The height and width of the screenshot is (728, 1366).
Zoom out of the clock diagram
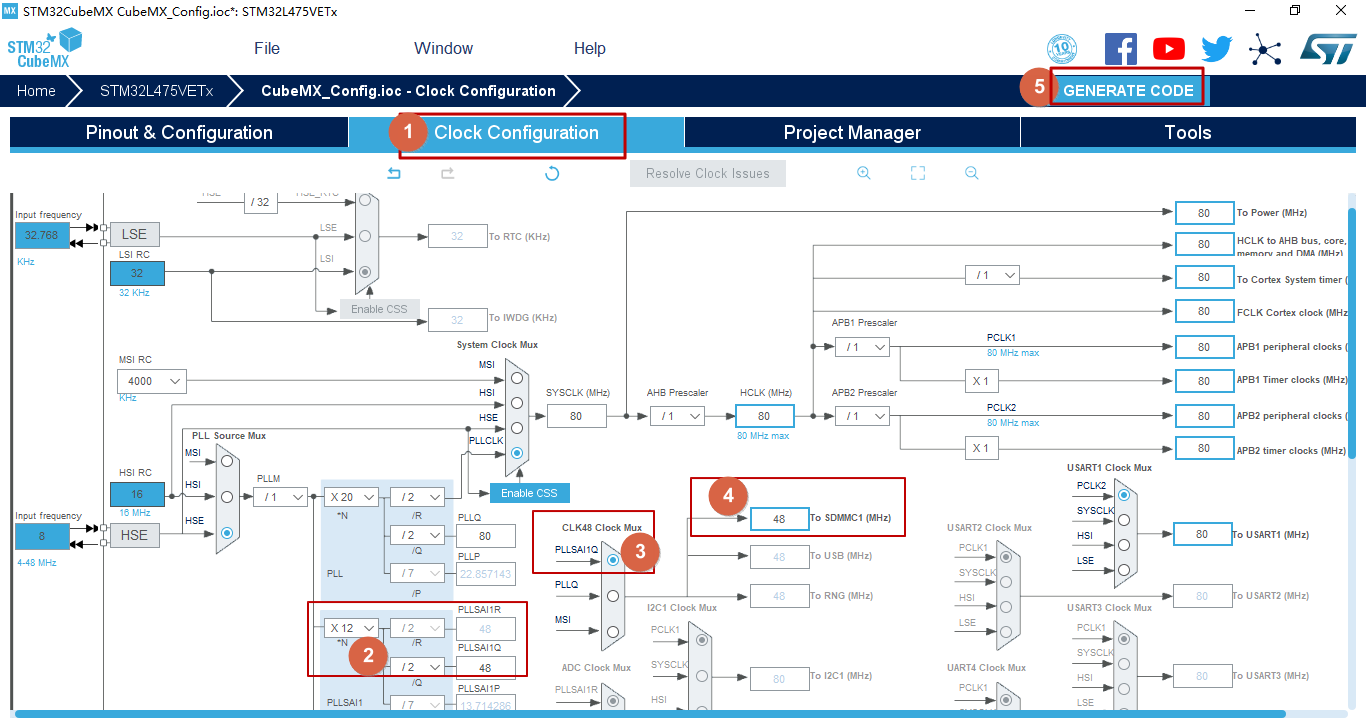971,173
